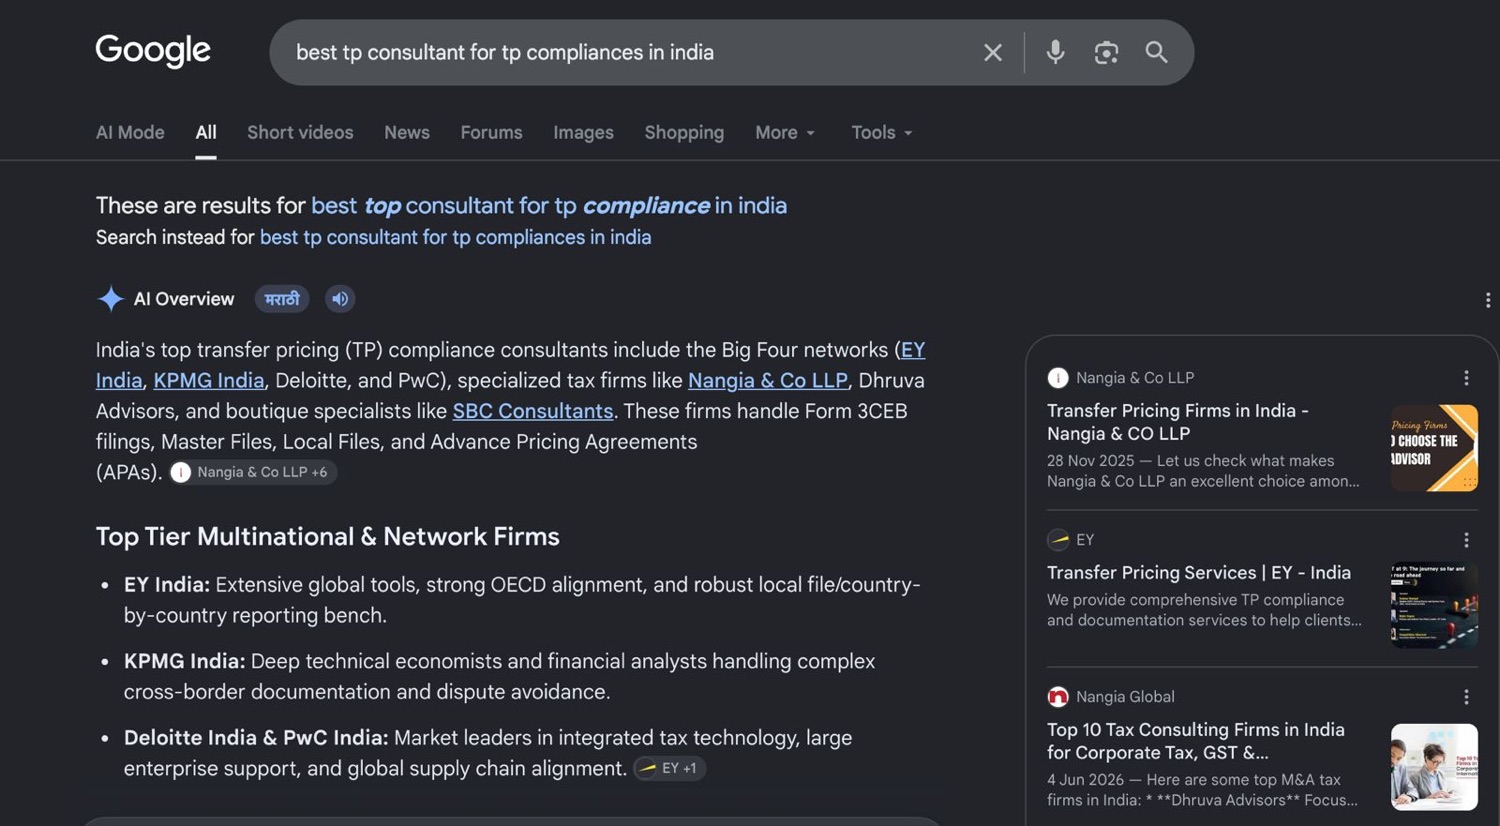Open the Shopping tab
The height and width of the screenshot is (826, 1500).
tap(684, 132)
